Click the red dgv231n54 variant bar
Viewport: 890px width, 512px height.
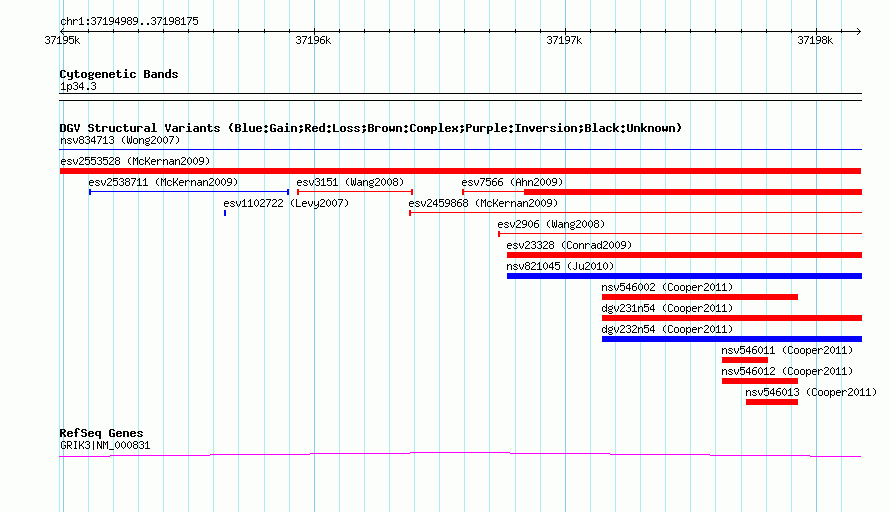click(x=732, y=318)
